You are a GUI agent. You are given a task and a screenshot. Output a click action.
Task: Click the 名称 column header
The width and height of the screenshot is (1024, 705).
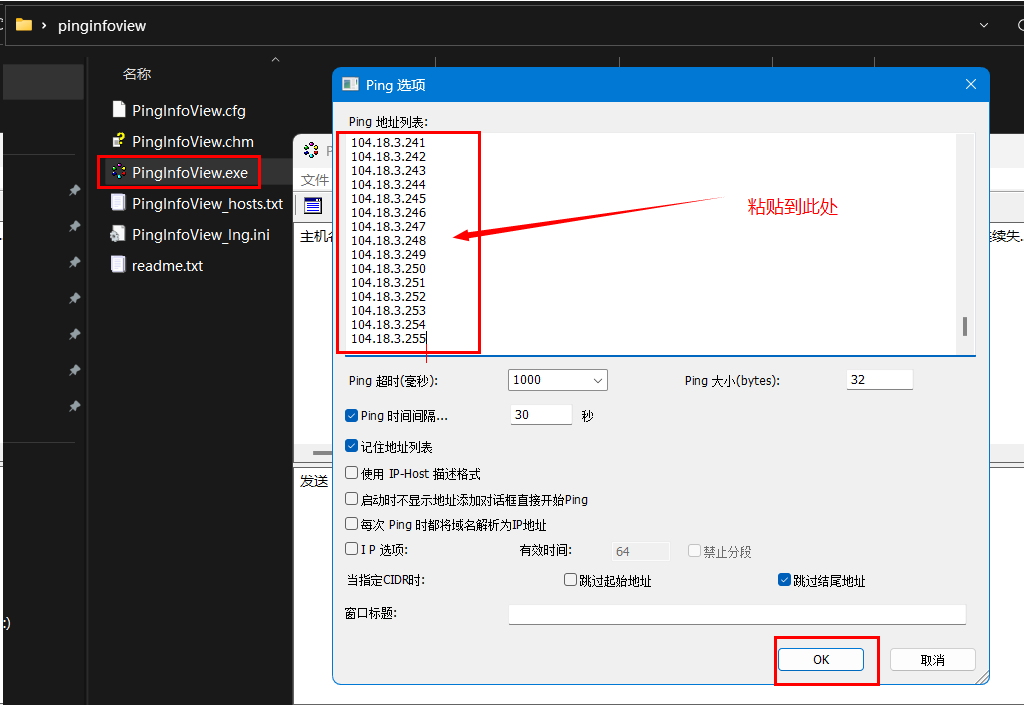(137, 74)
